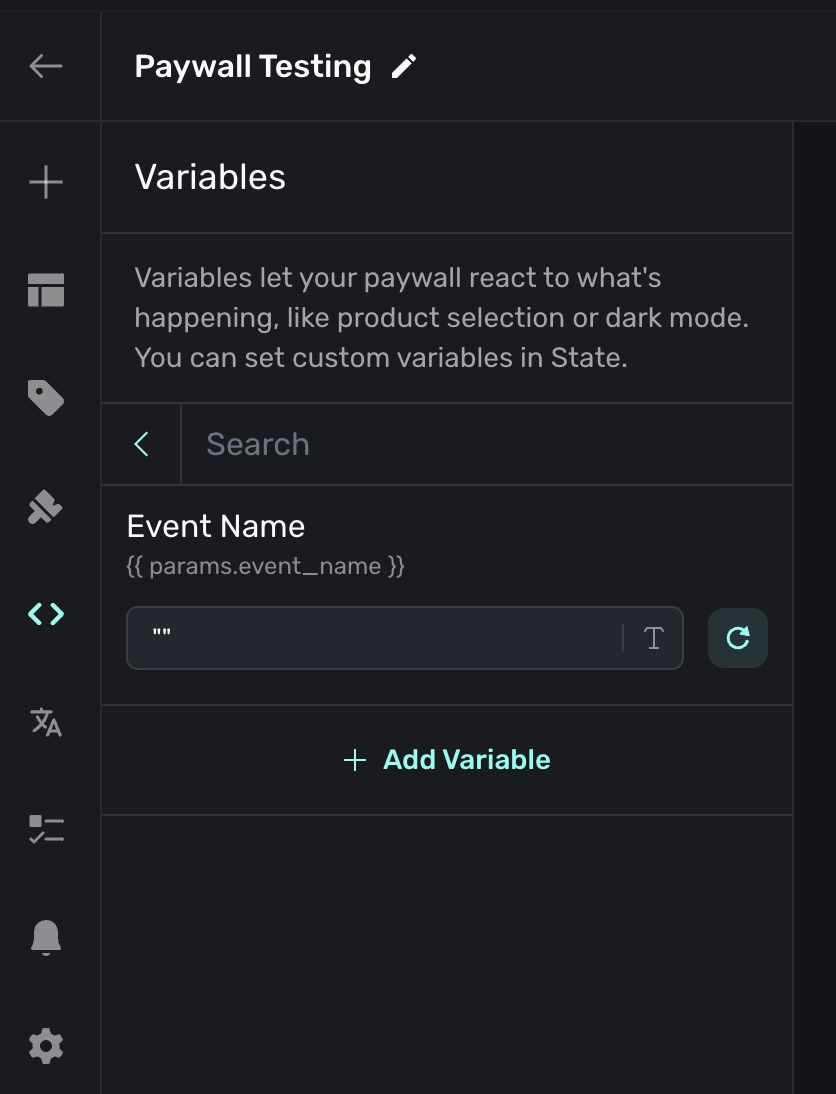Click the pencil icon to rename paywall
The image size is (836, 1094).
pos(404,67)
